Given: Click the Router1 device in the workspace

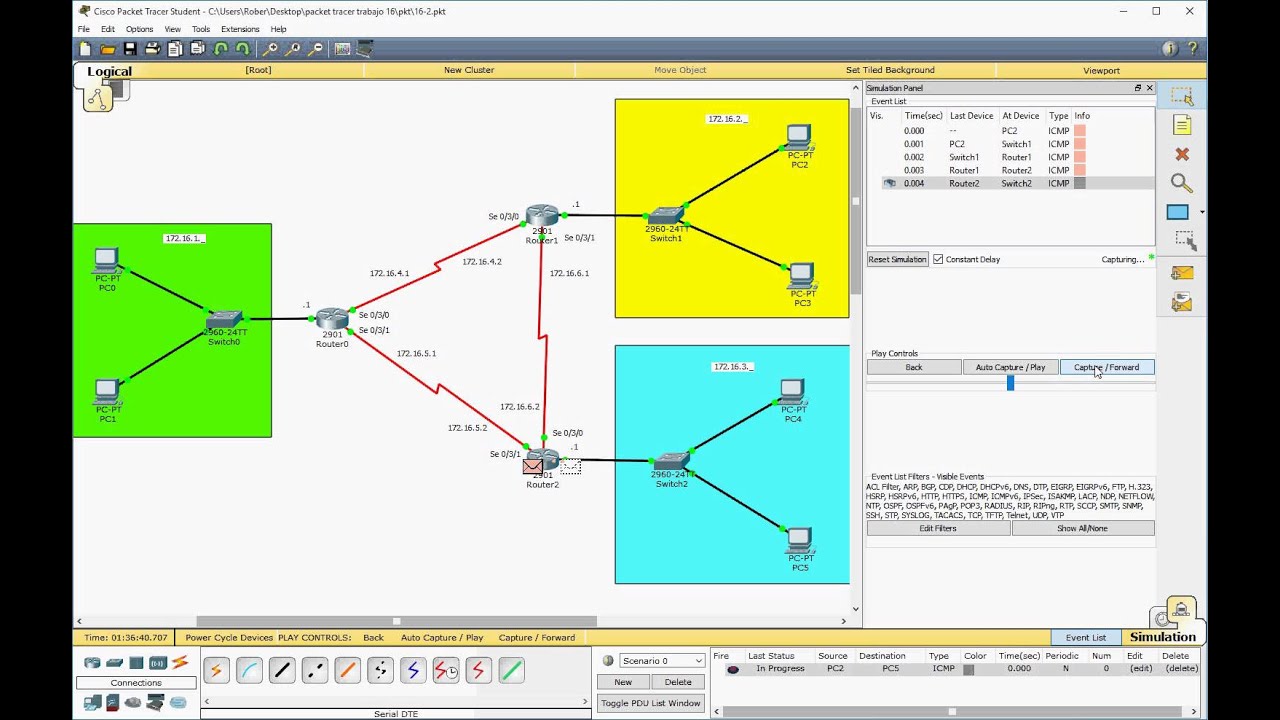Looking at the screenshot, I should [542, 216].
